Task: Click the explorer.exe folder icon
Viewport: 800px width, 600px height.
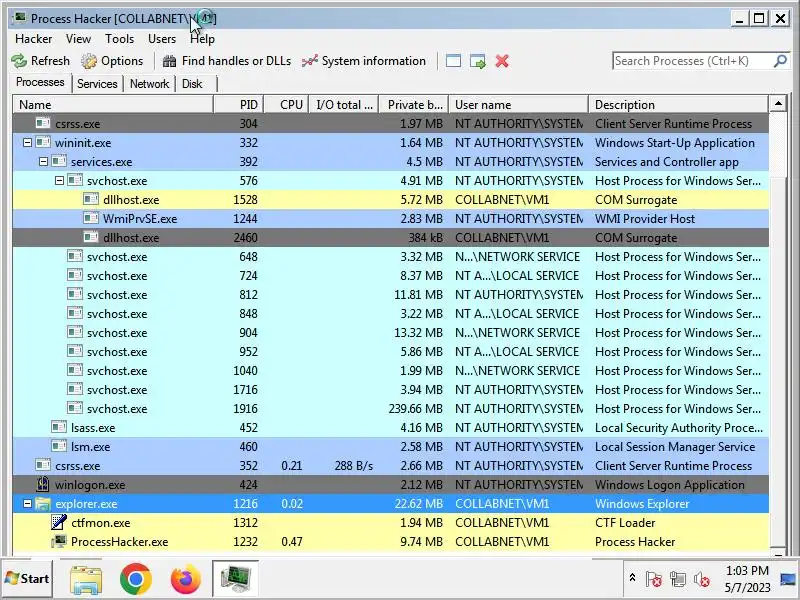Action: coord(43,504)
